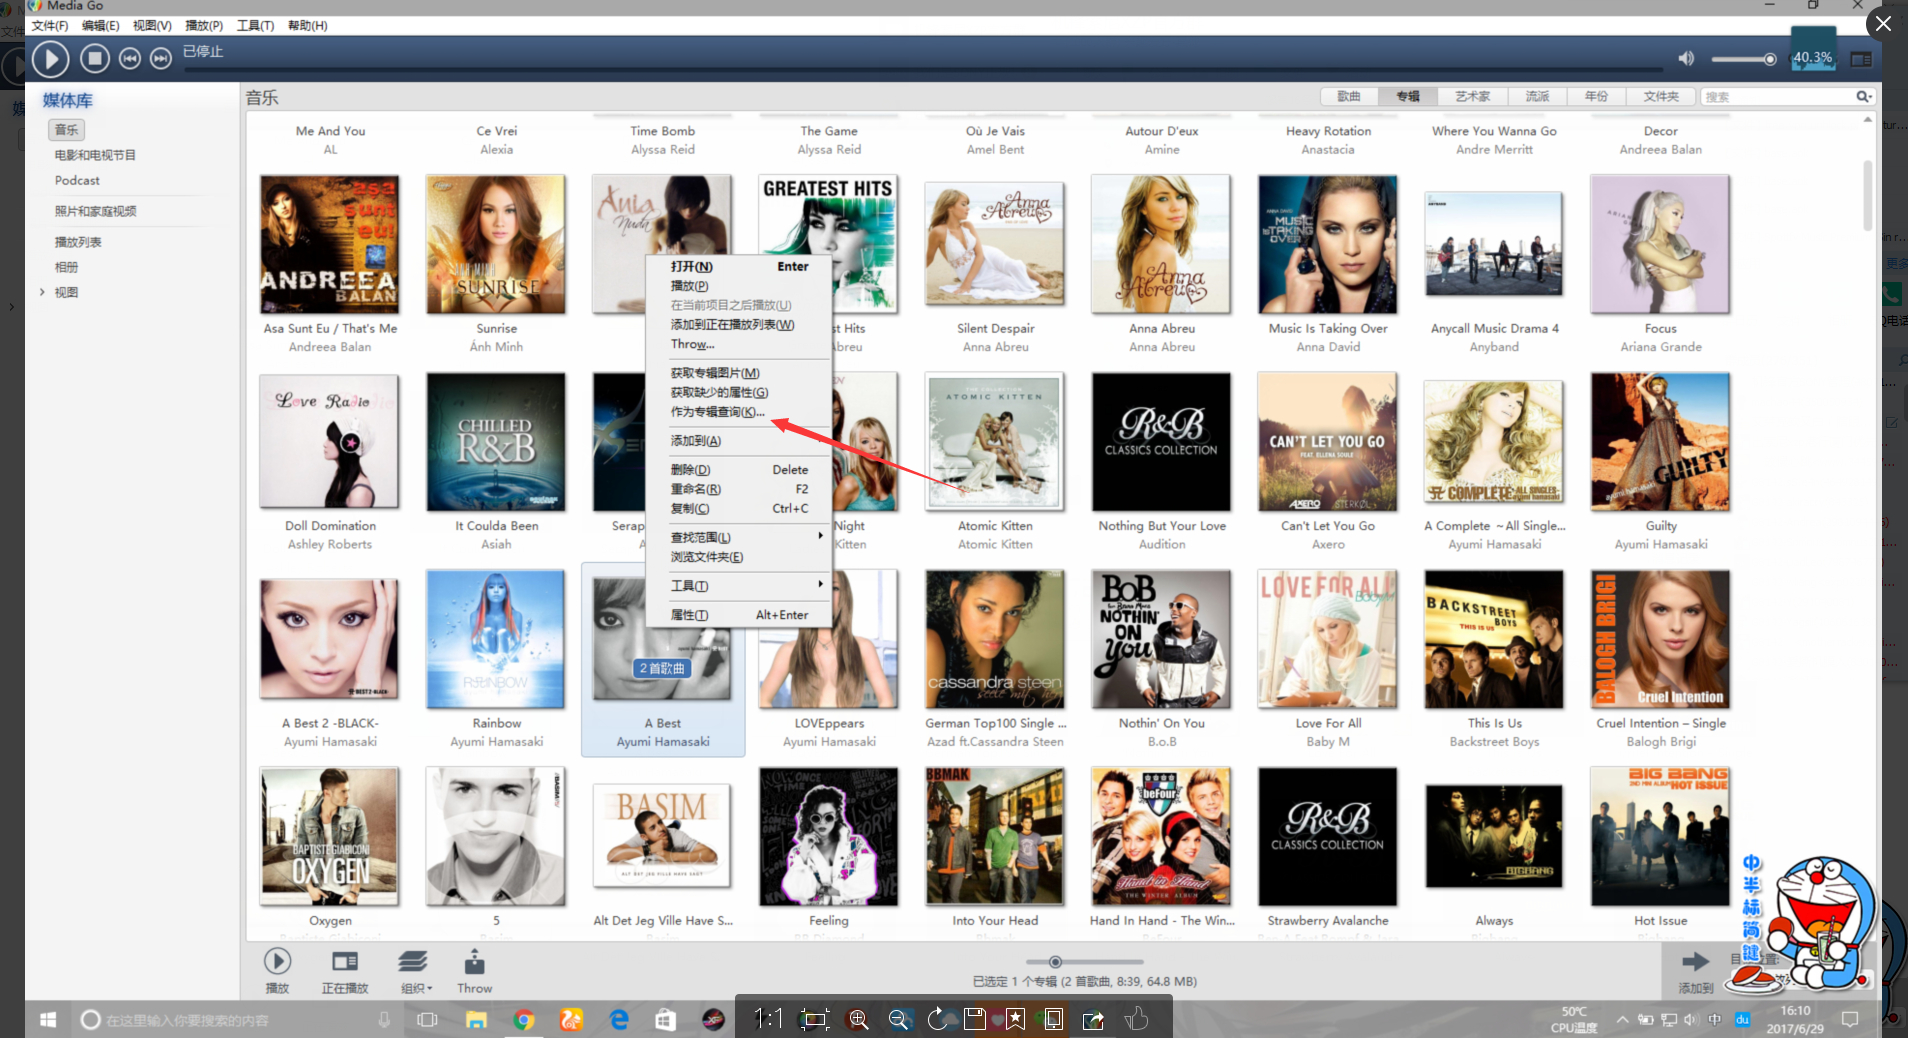Viewport: 1908px width, 1038px height.
Task: Adjust the volume slider knob
Action: [1770, 59]
